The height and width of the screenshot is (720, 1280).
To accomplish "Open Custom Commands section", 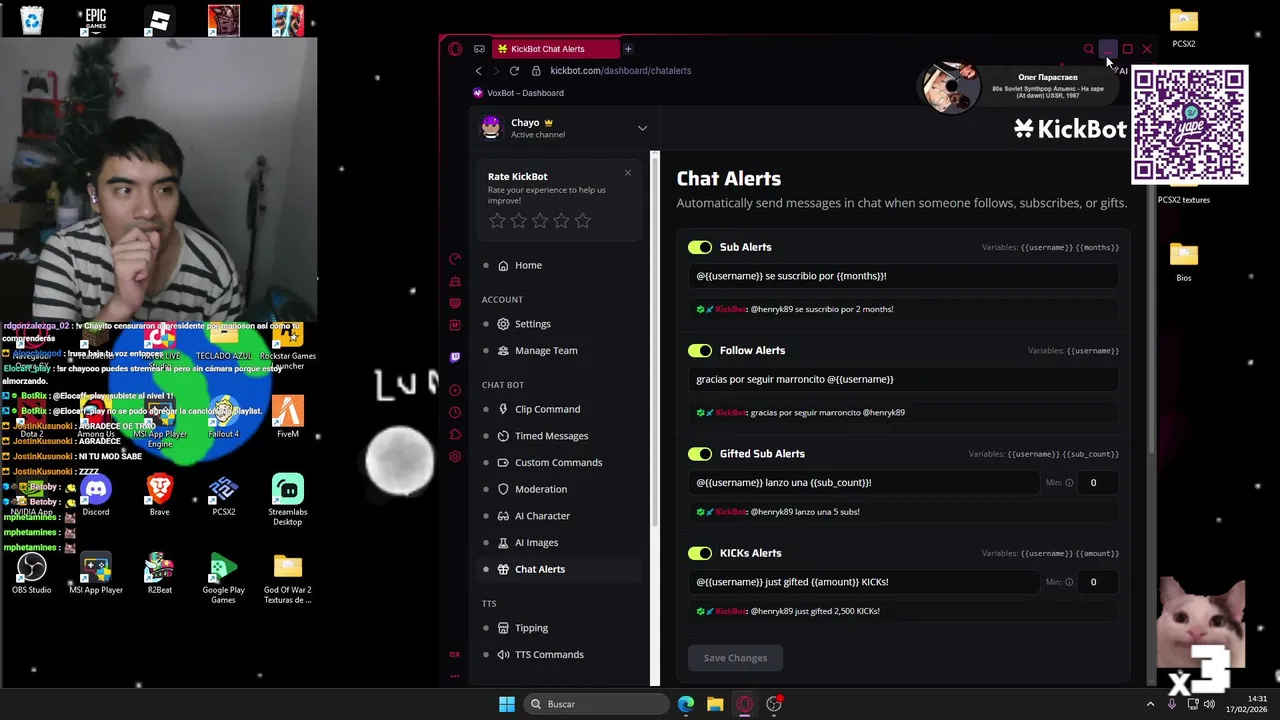I will coord(560,462).
